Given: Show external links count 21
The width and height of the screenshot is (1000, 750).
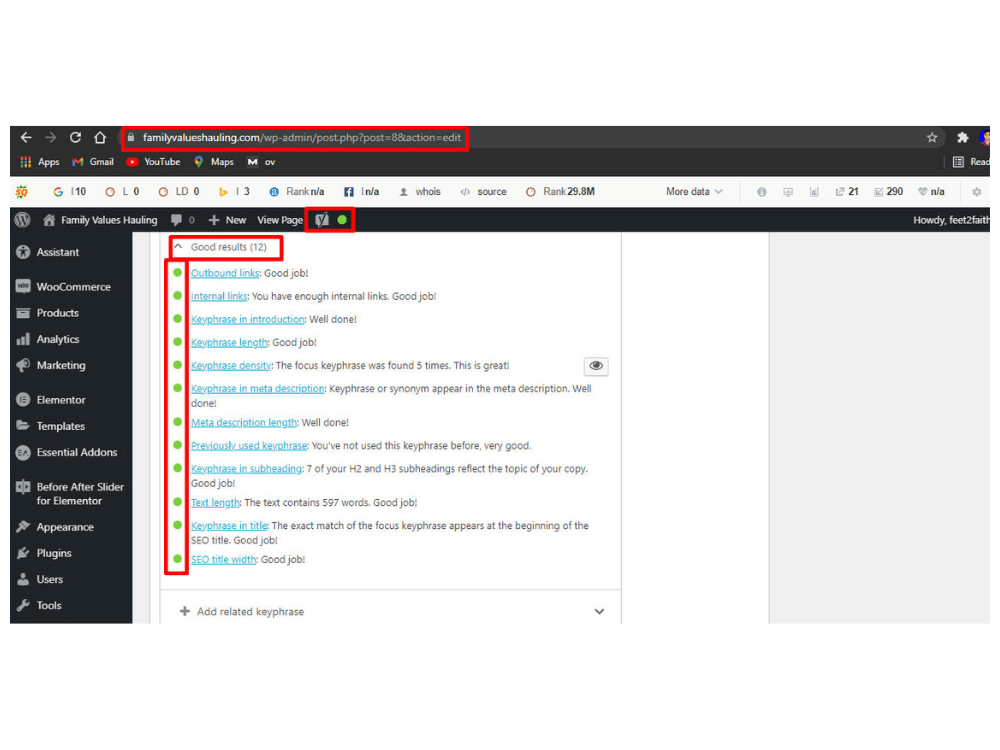Looking at the screenshot, I should click(847, 191).
